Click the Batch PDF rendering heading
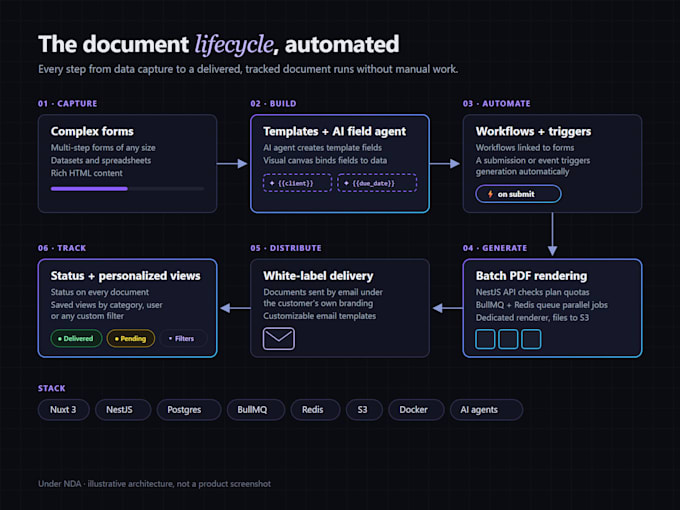Screen dimensions: 680x510 (531, 276)
